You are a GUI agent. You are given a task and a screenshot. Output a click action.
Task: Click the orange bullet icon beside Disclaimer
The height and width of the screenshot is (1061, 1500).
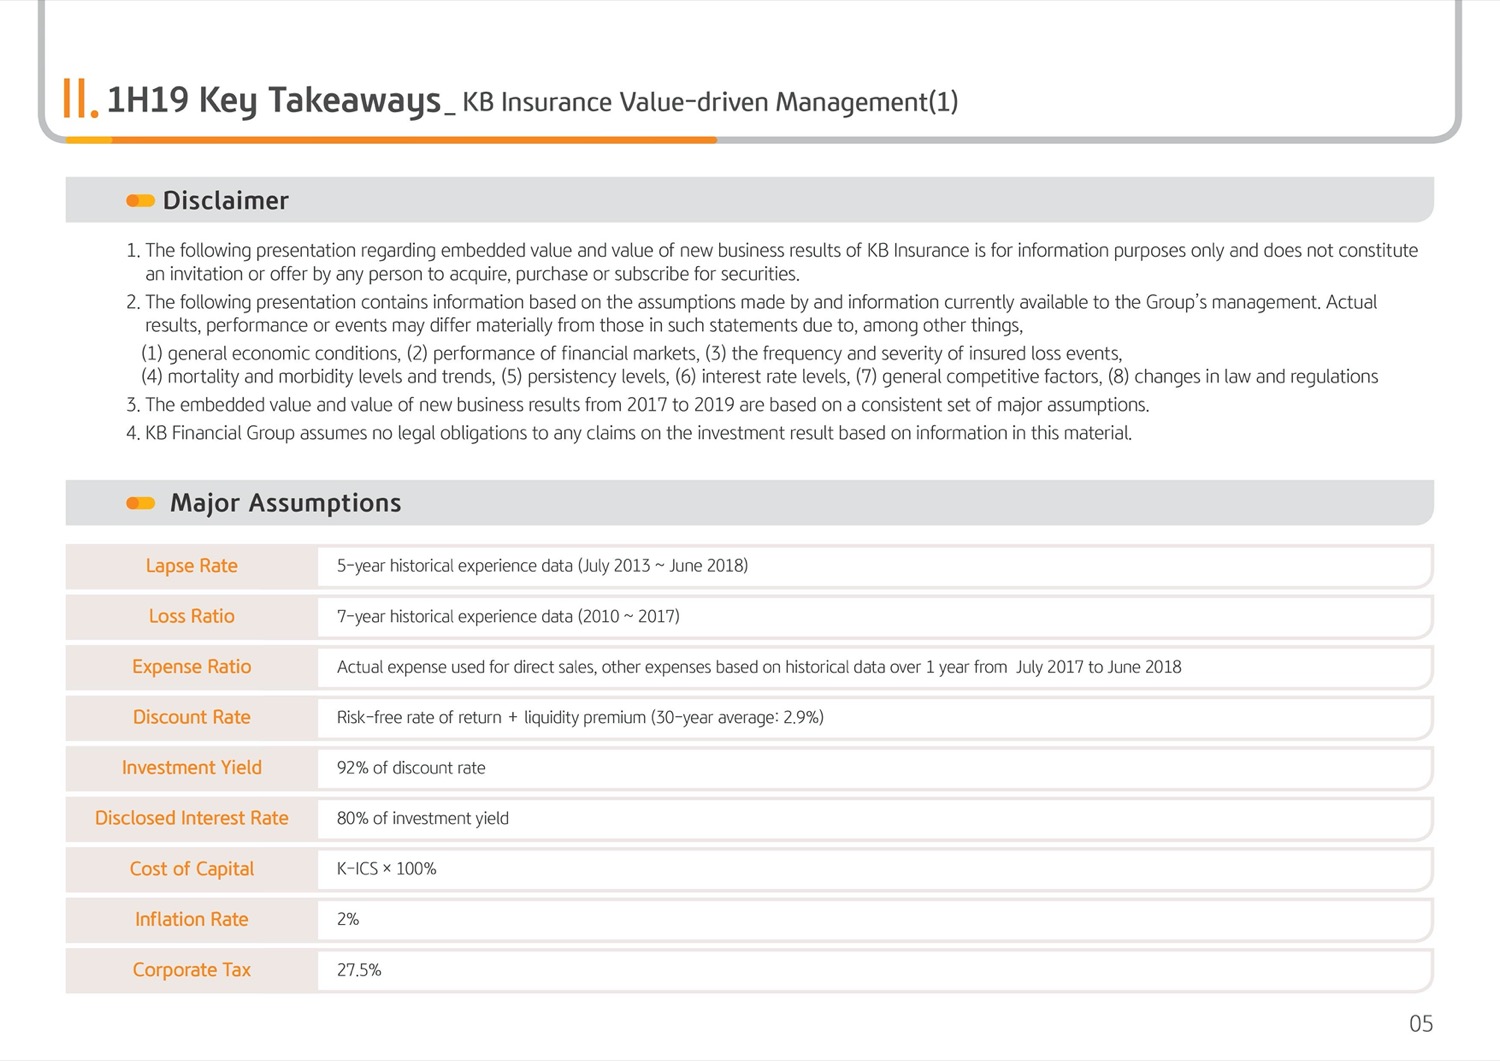(x=140, y=201)
